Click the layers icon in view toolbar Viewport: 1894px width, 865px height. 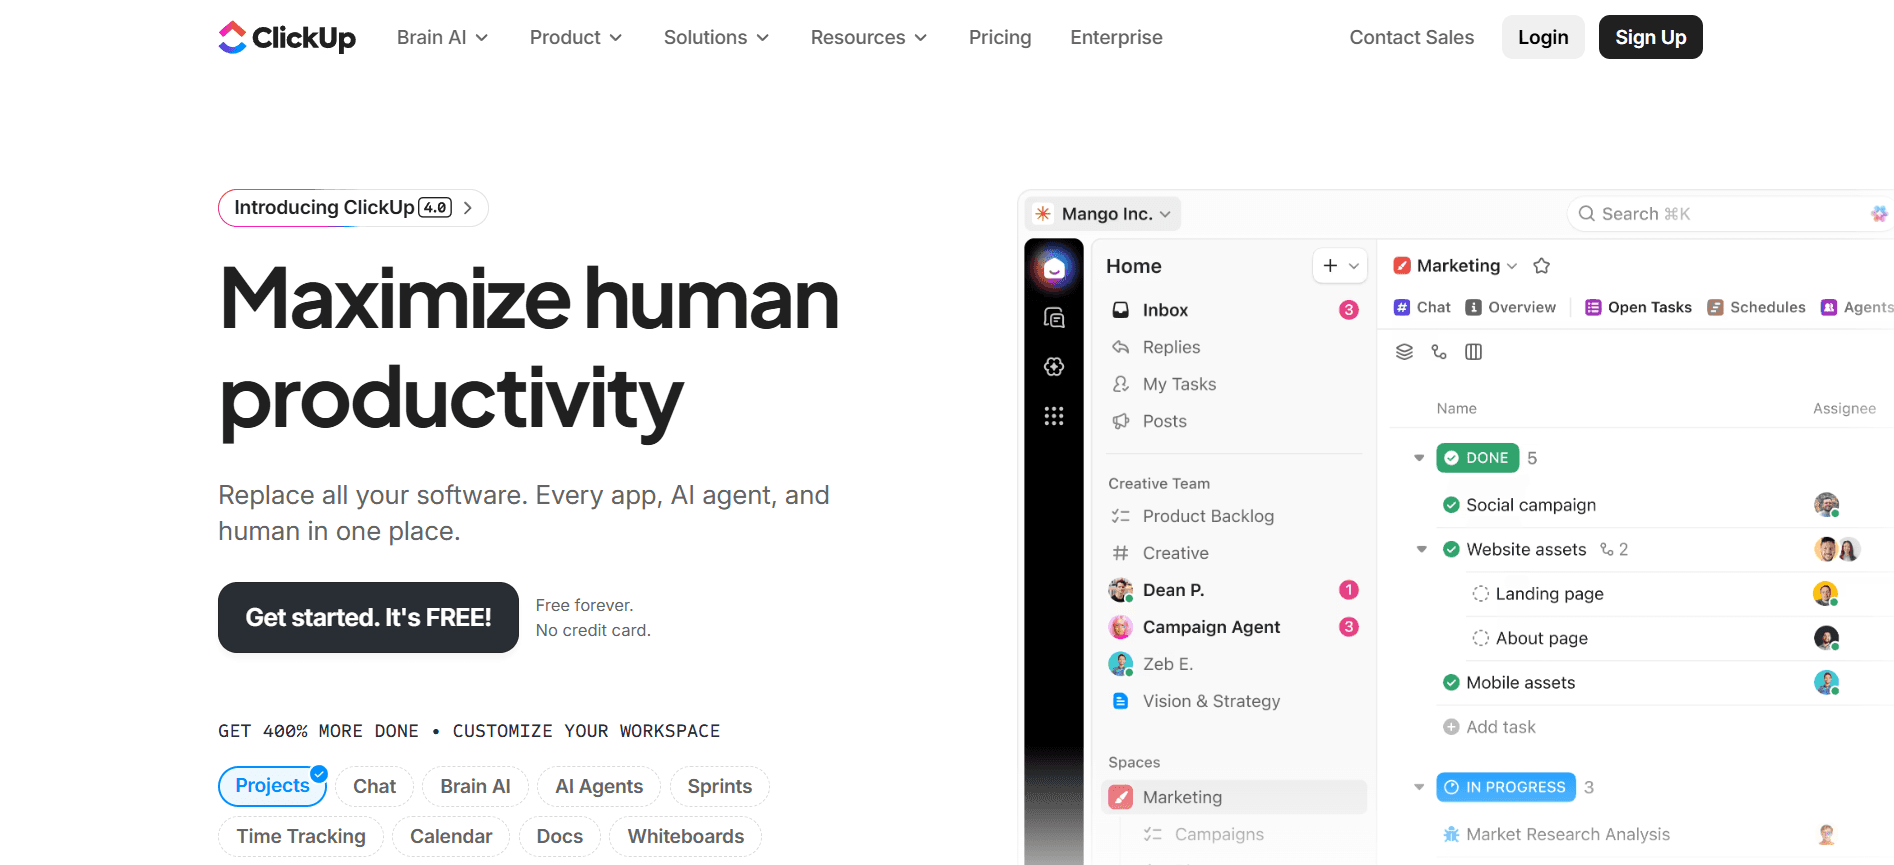point(1405,352)
